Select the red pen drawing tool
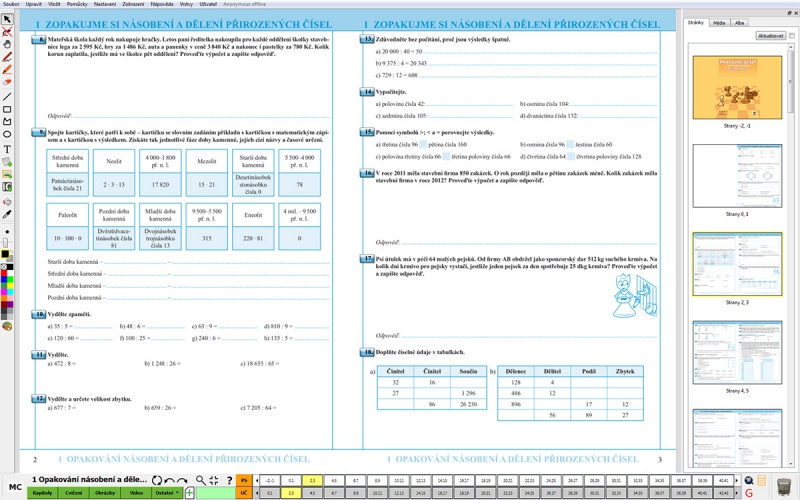Screen dimensions: 800x500 point(7,57)
